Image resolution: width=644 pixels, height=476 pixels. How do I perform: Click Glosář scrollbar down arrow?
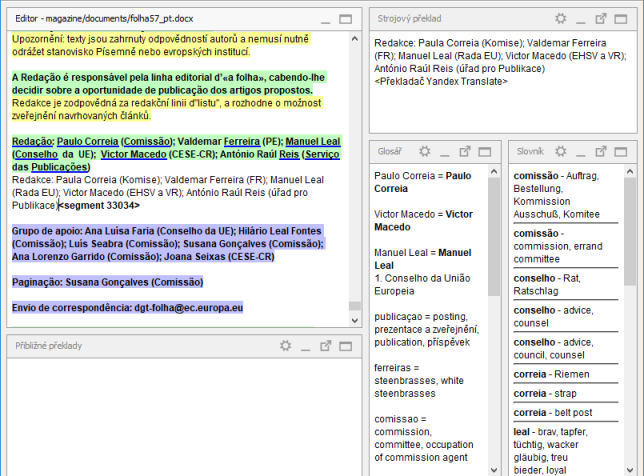pyautogui.click(x=494, y=470)
